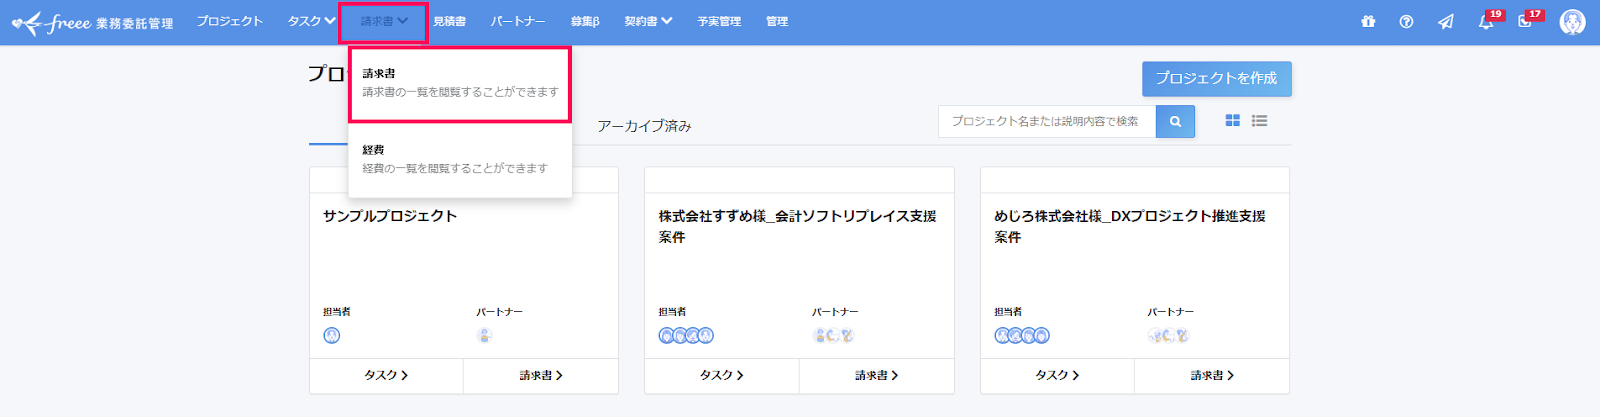This screenshot has width=1600, height=417.
Task: Expand the タスク dropdown in navbar
Action: tap(311, 21)
